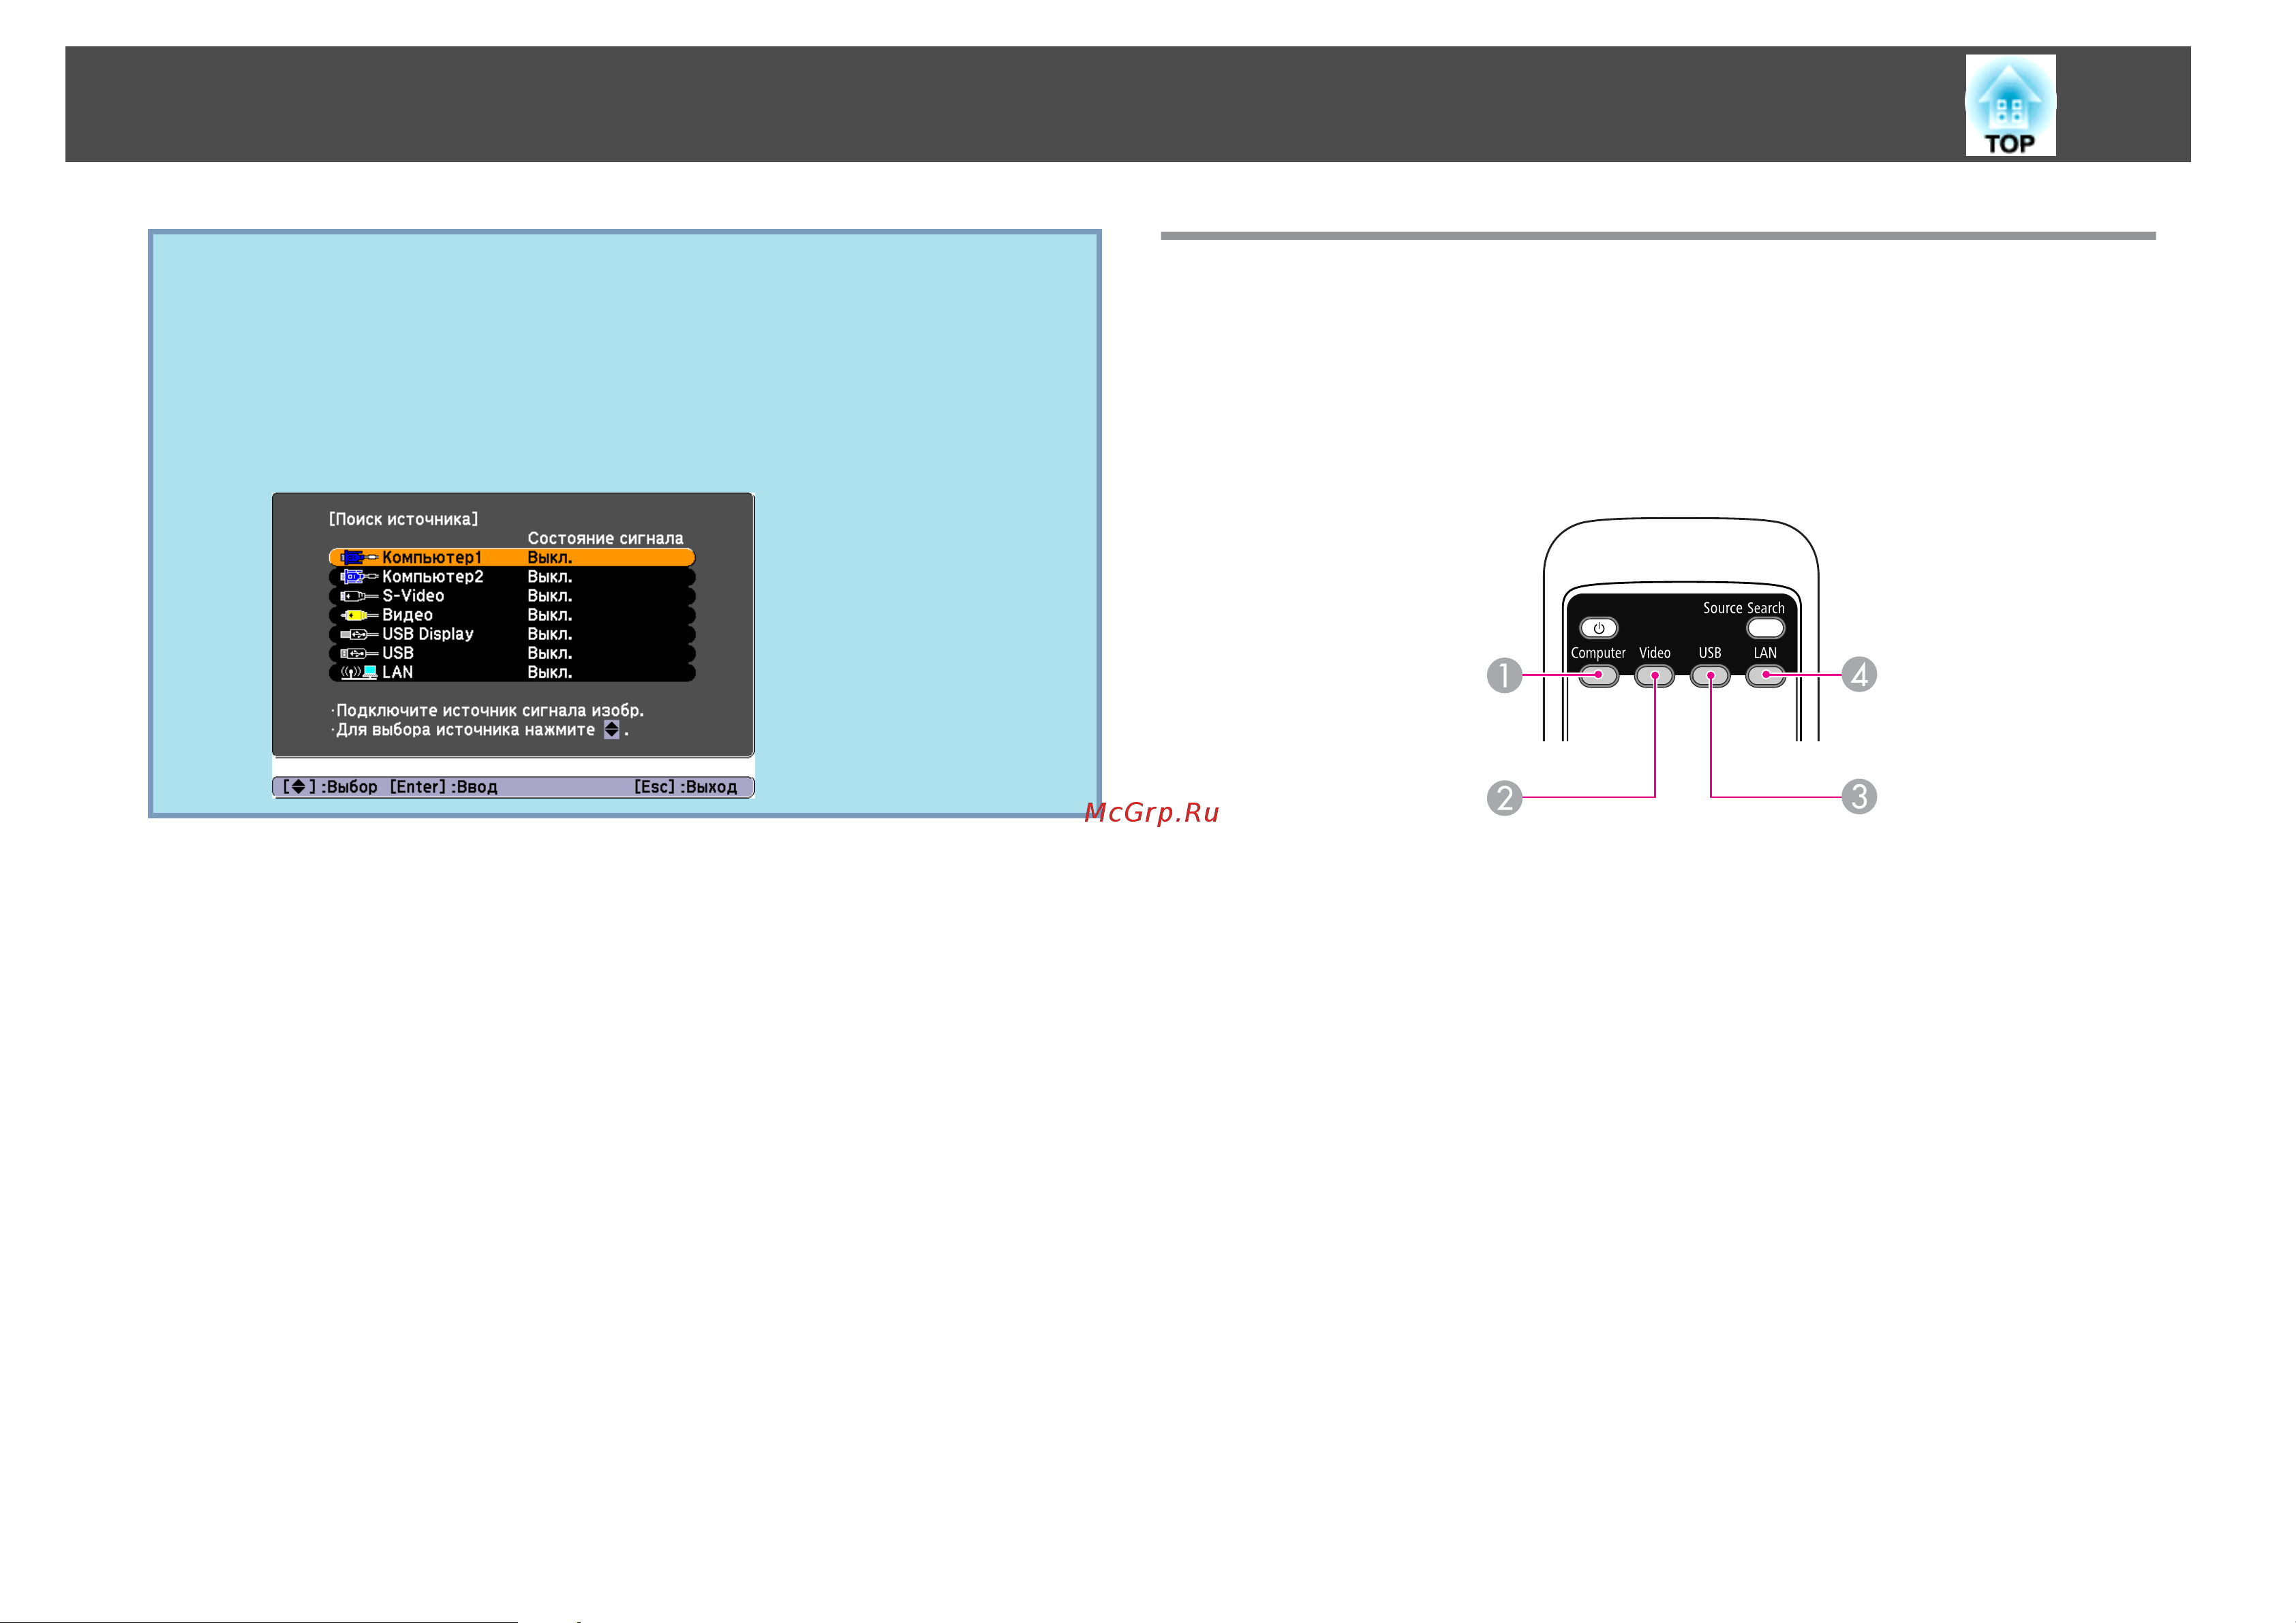Image resolution: width=2296 pixels, height=1623 pixels.
Task: Click Выкл. status of the LAN row
Action: 550,672
